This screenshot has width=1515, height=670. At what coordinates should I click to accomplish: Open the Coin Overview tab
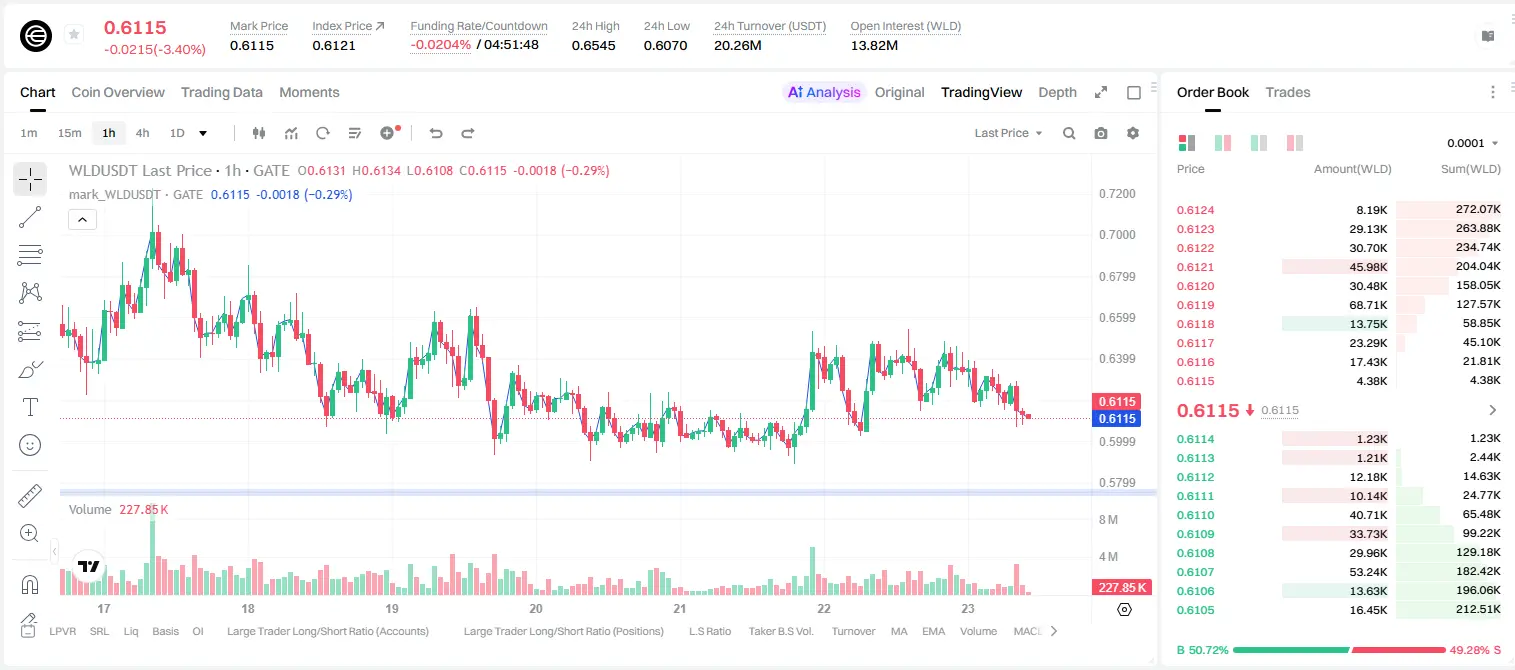coord(118,92)
